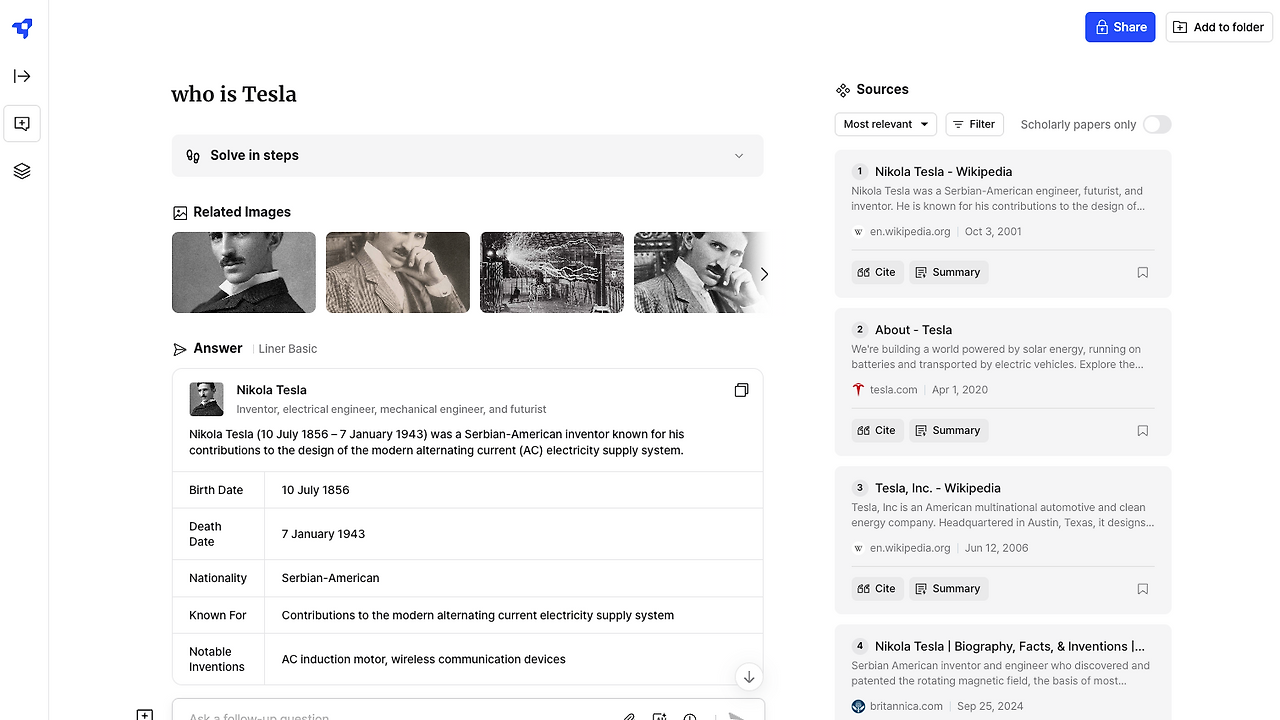The image size is (1280, 720).
Task: Click the inventor and futurist subtitle text
Action: [x=391, y=409]
